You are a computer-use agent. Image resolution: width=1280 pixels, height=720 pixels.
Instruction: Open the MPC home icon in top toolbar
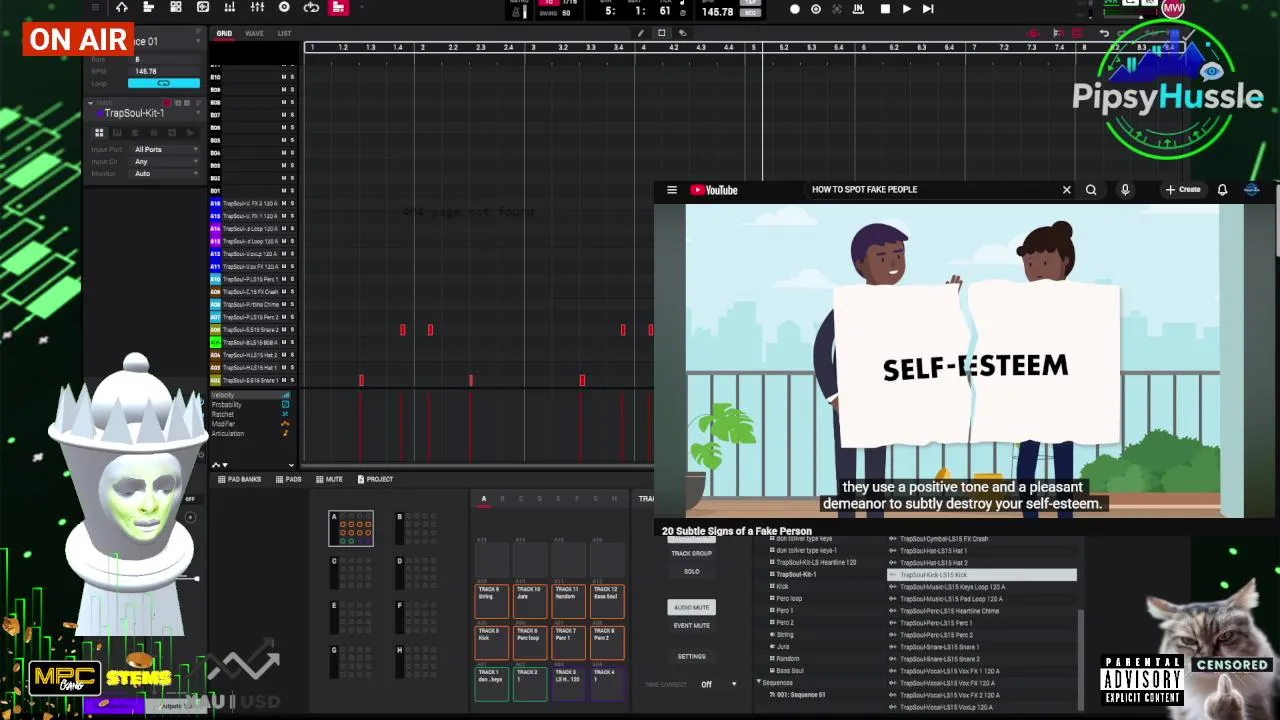click(121, 8)
